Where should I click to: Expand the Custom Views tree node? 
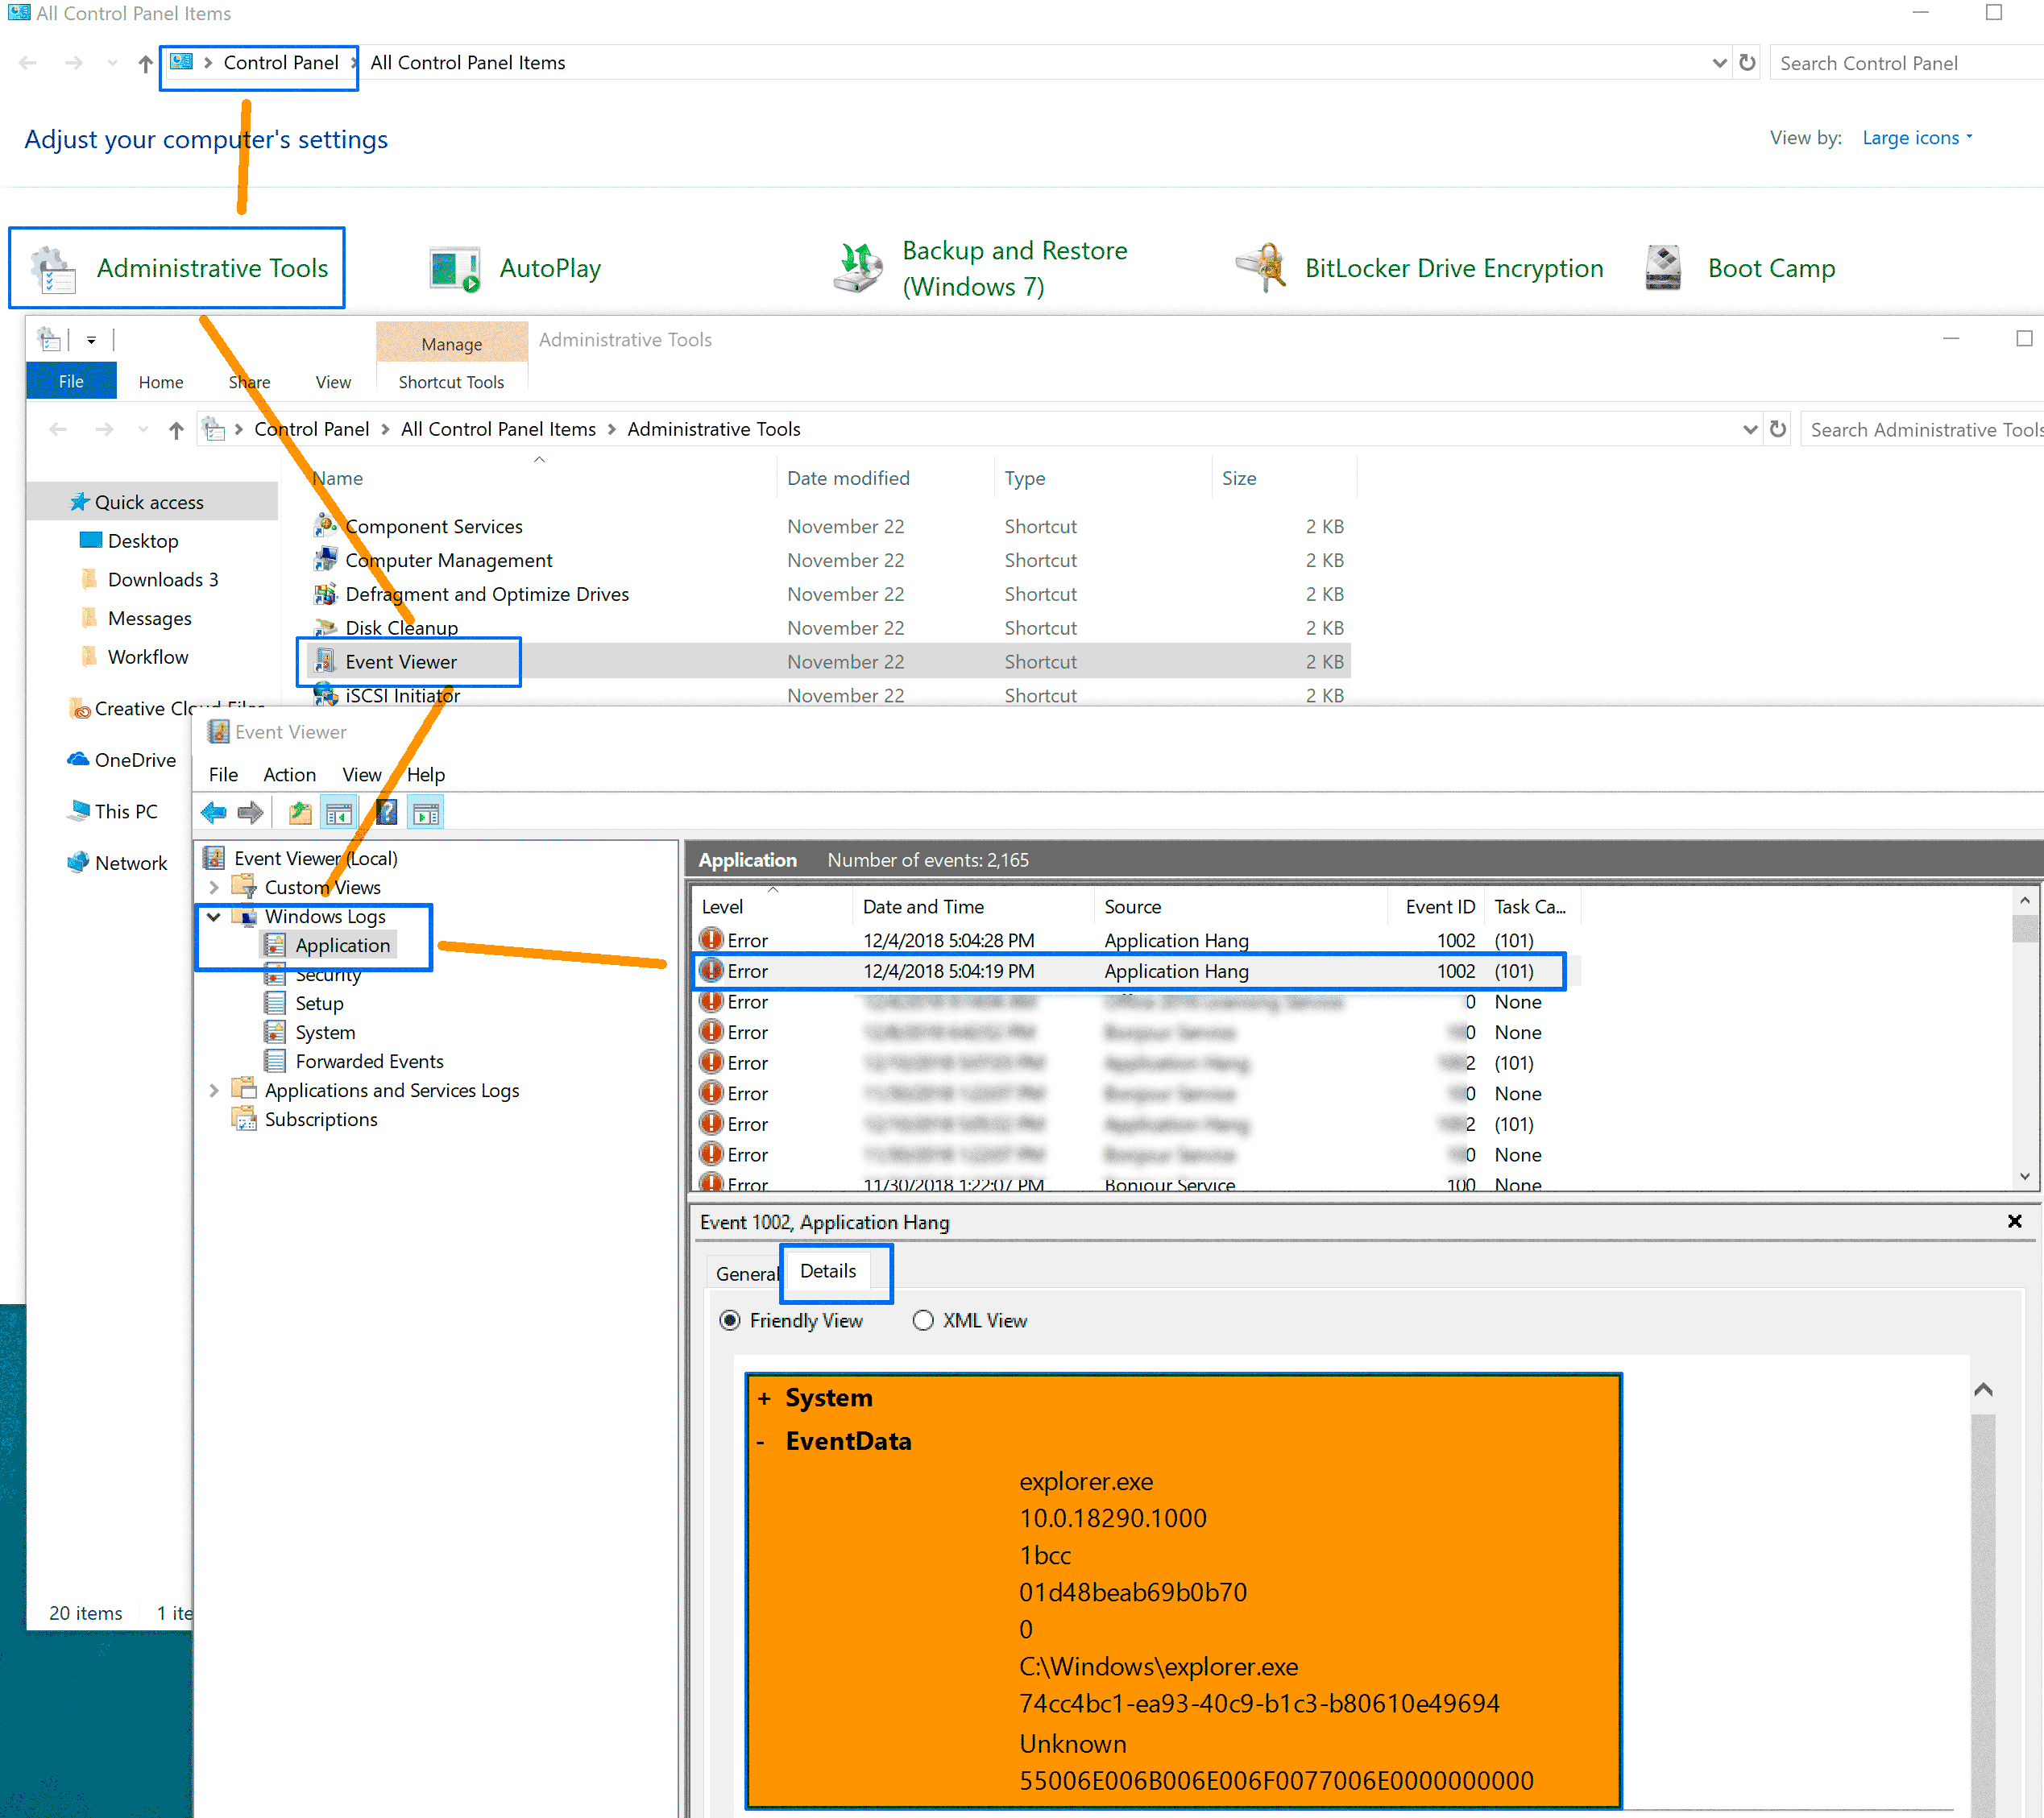tap(216, 886)
